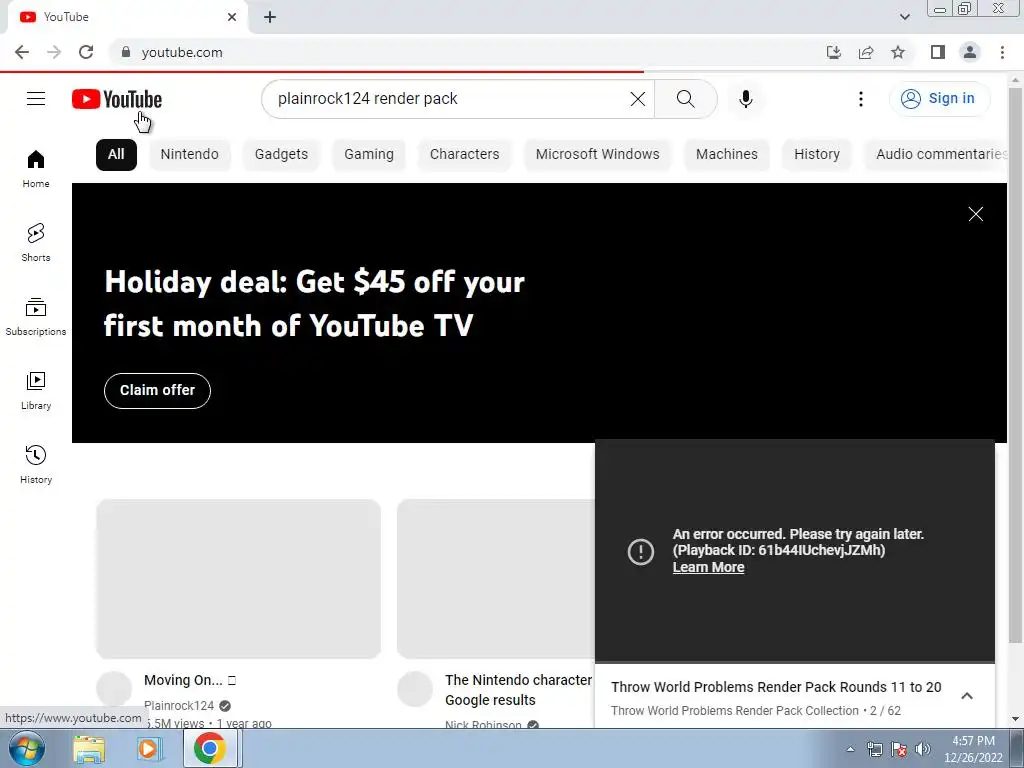The image size is (1024, 768).
Task: Open Chrome three-dot menu
Action: pos(1002,52)
